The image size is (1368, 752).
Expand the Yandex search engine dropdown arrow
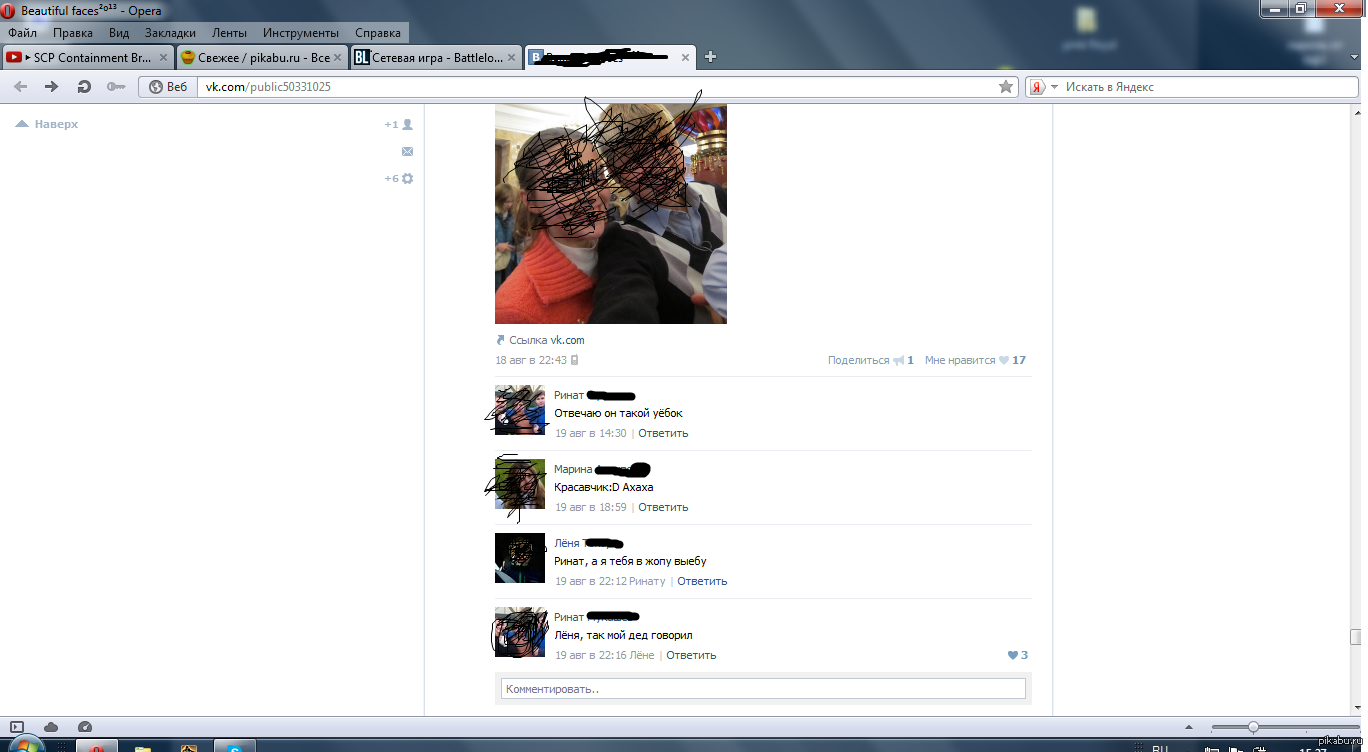(1054, 87)
